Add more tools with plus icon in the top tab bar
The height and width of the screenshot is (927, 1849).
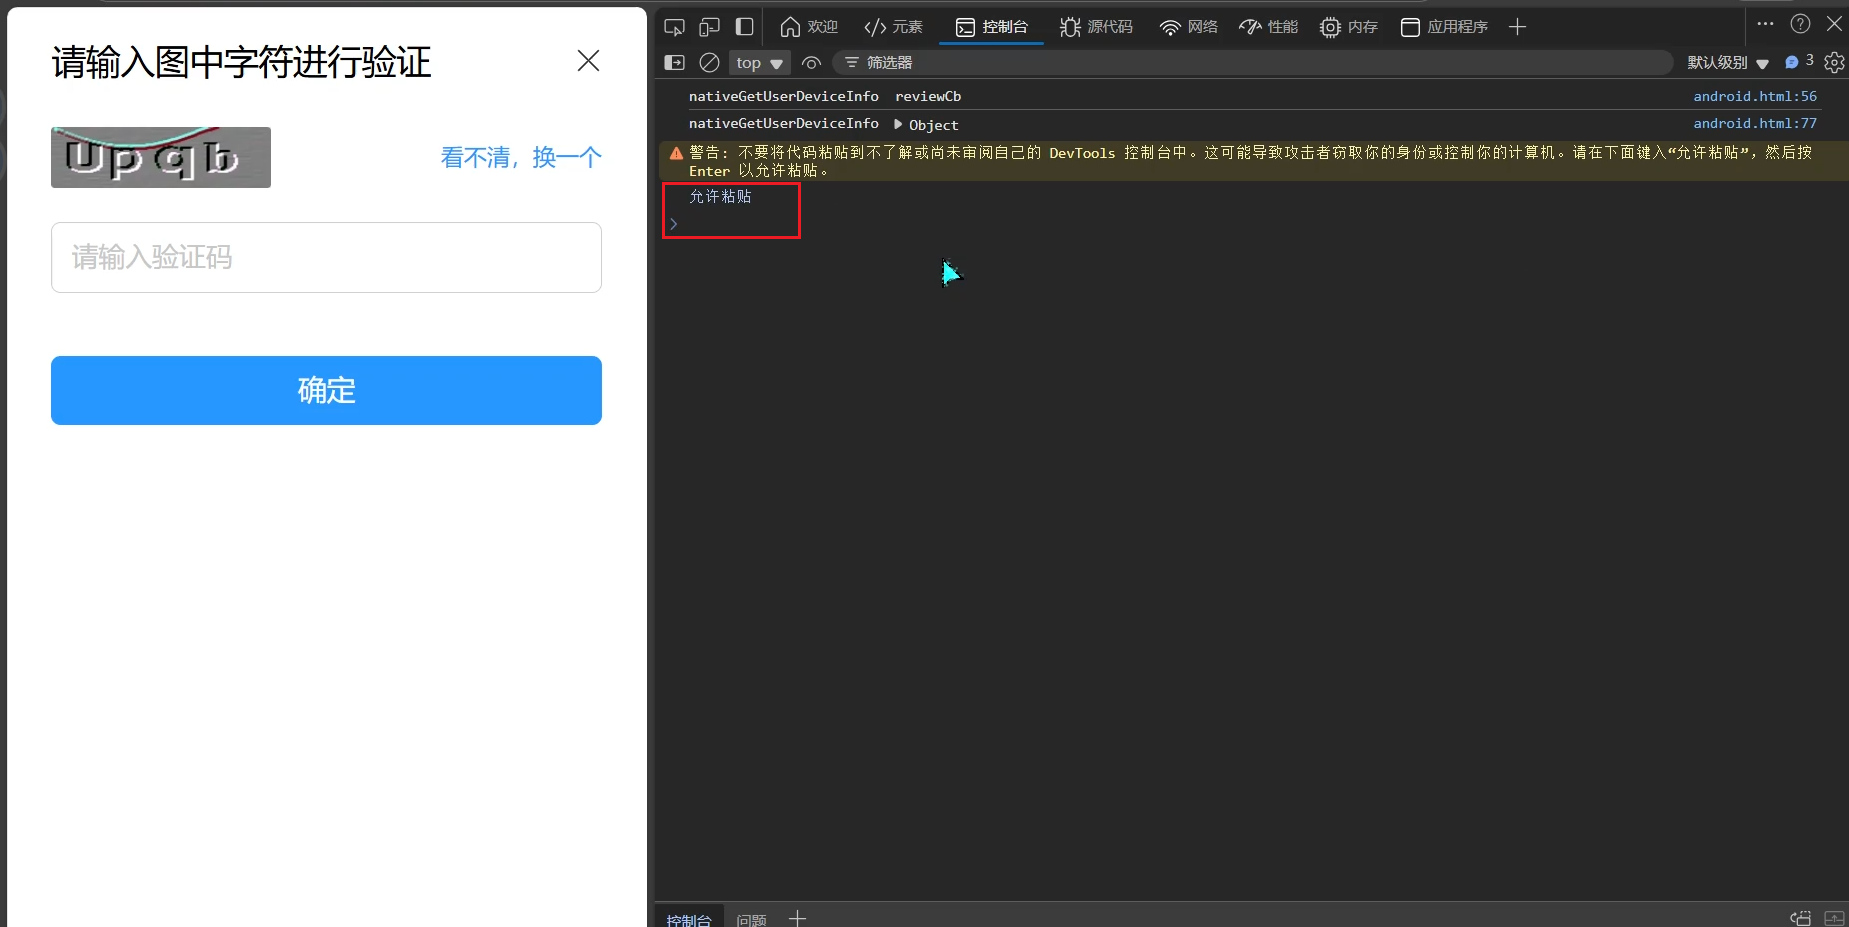click(1517, 27)
